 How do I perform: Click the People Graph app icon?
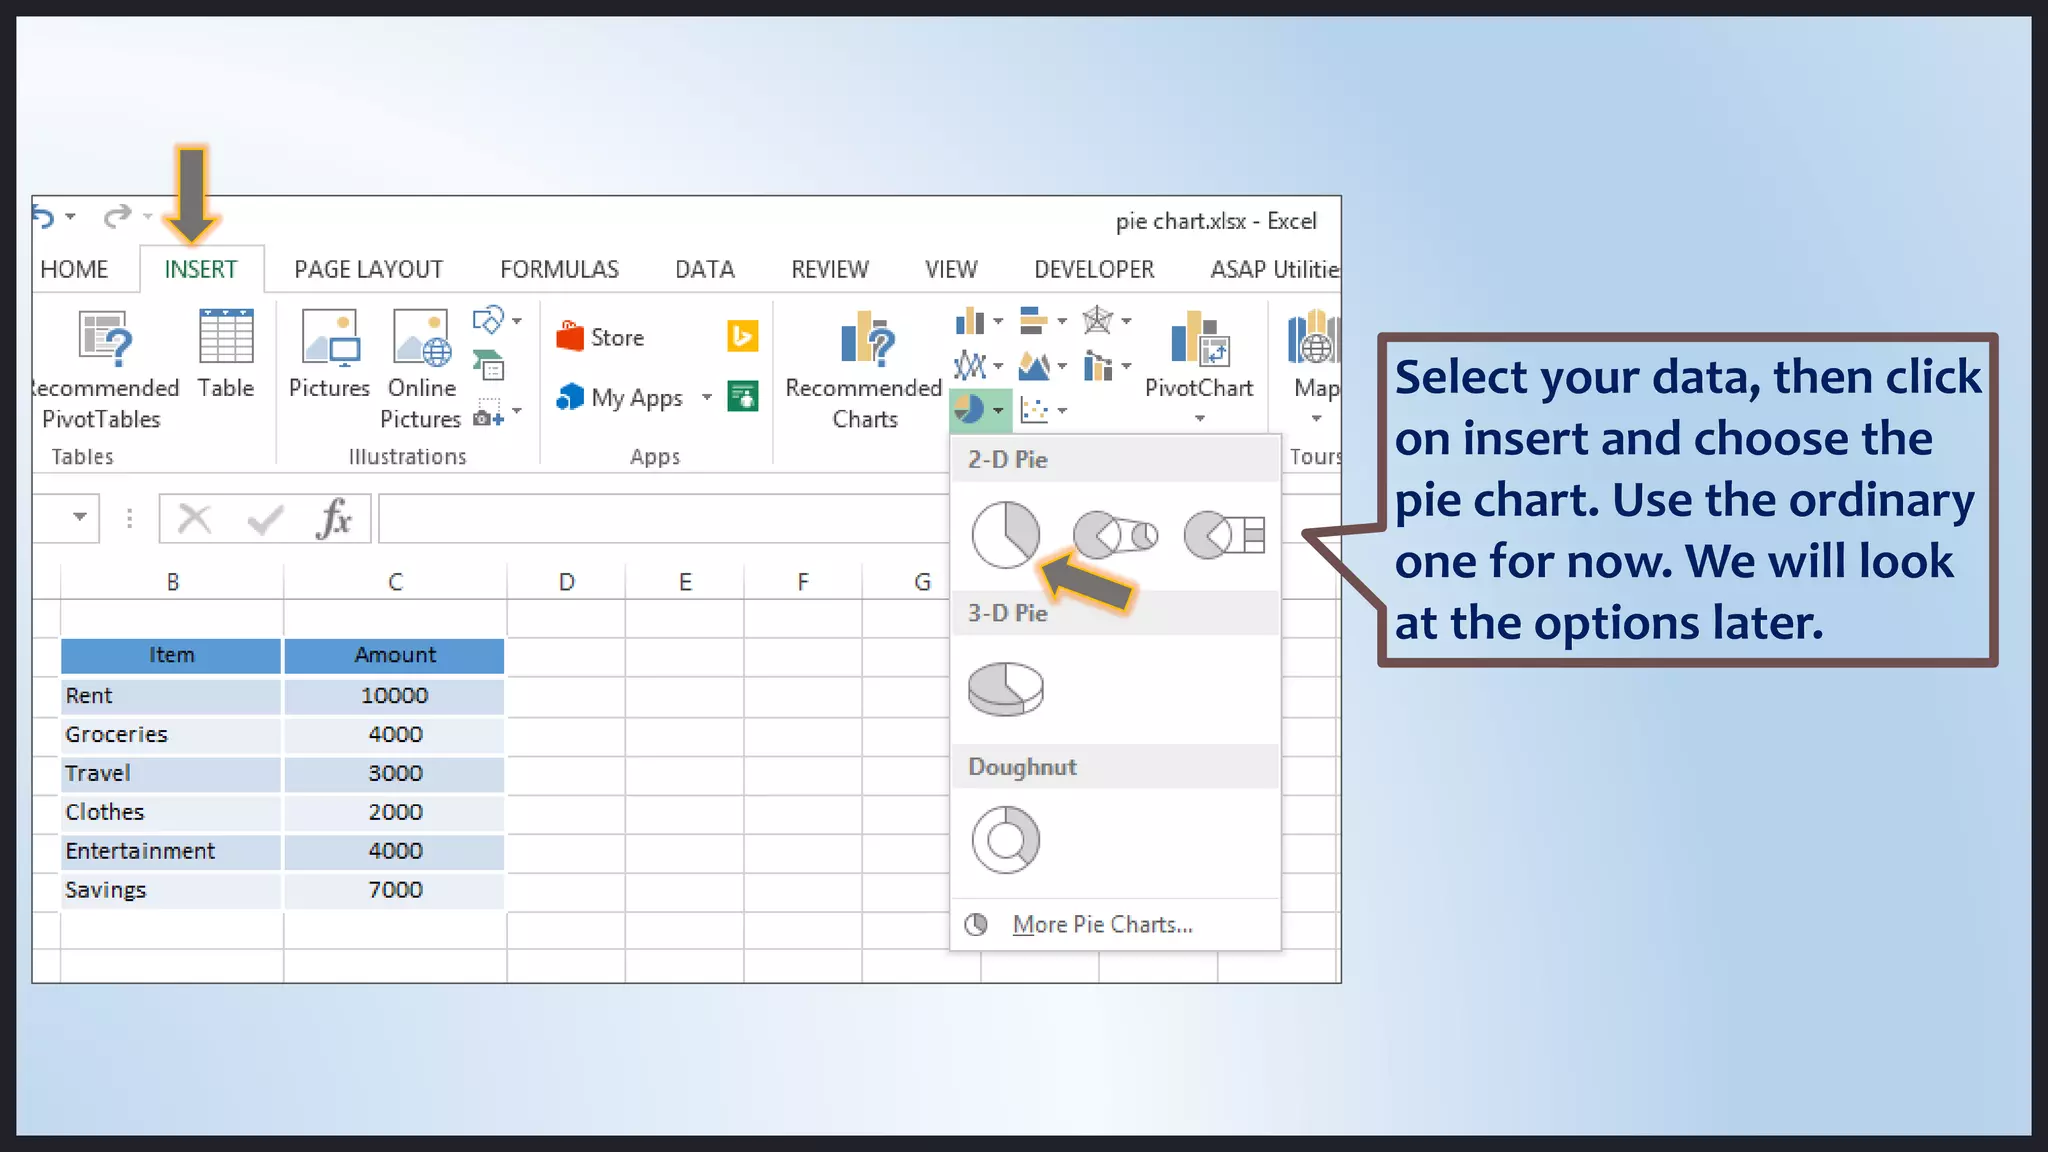pos(742,396)
